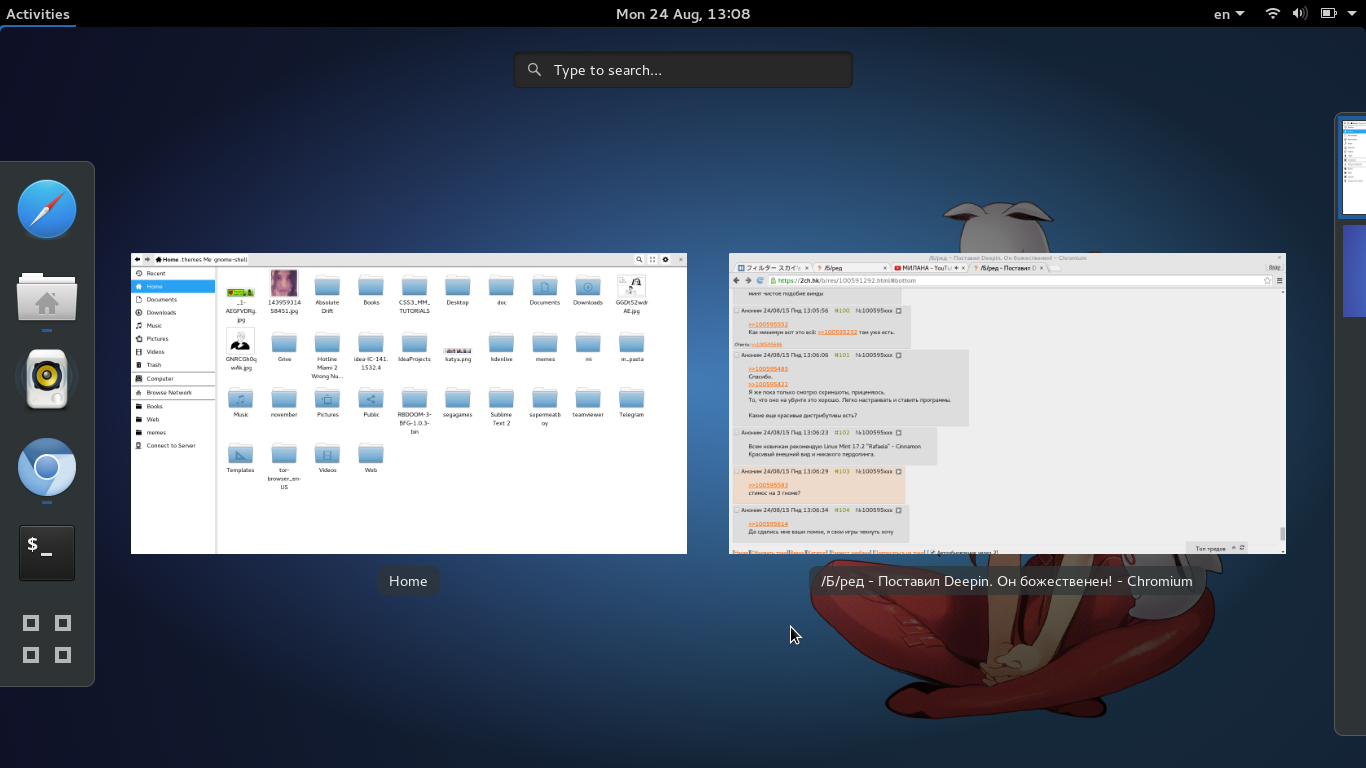Select Downloads in Files sidebar
Viewport: 1366px width, 768px height.
(x=173, y=312)
